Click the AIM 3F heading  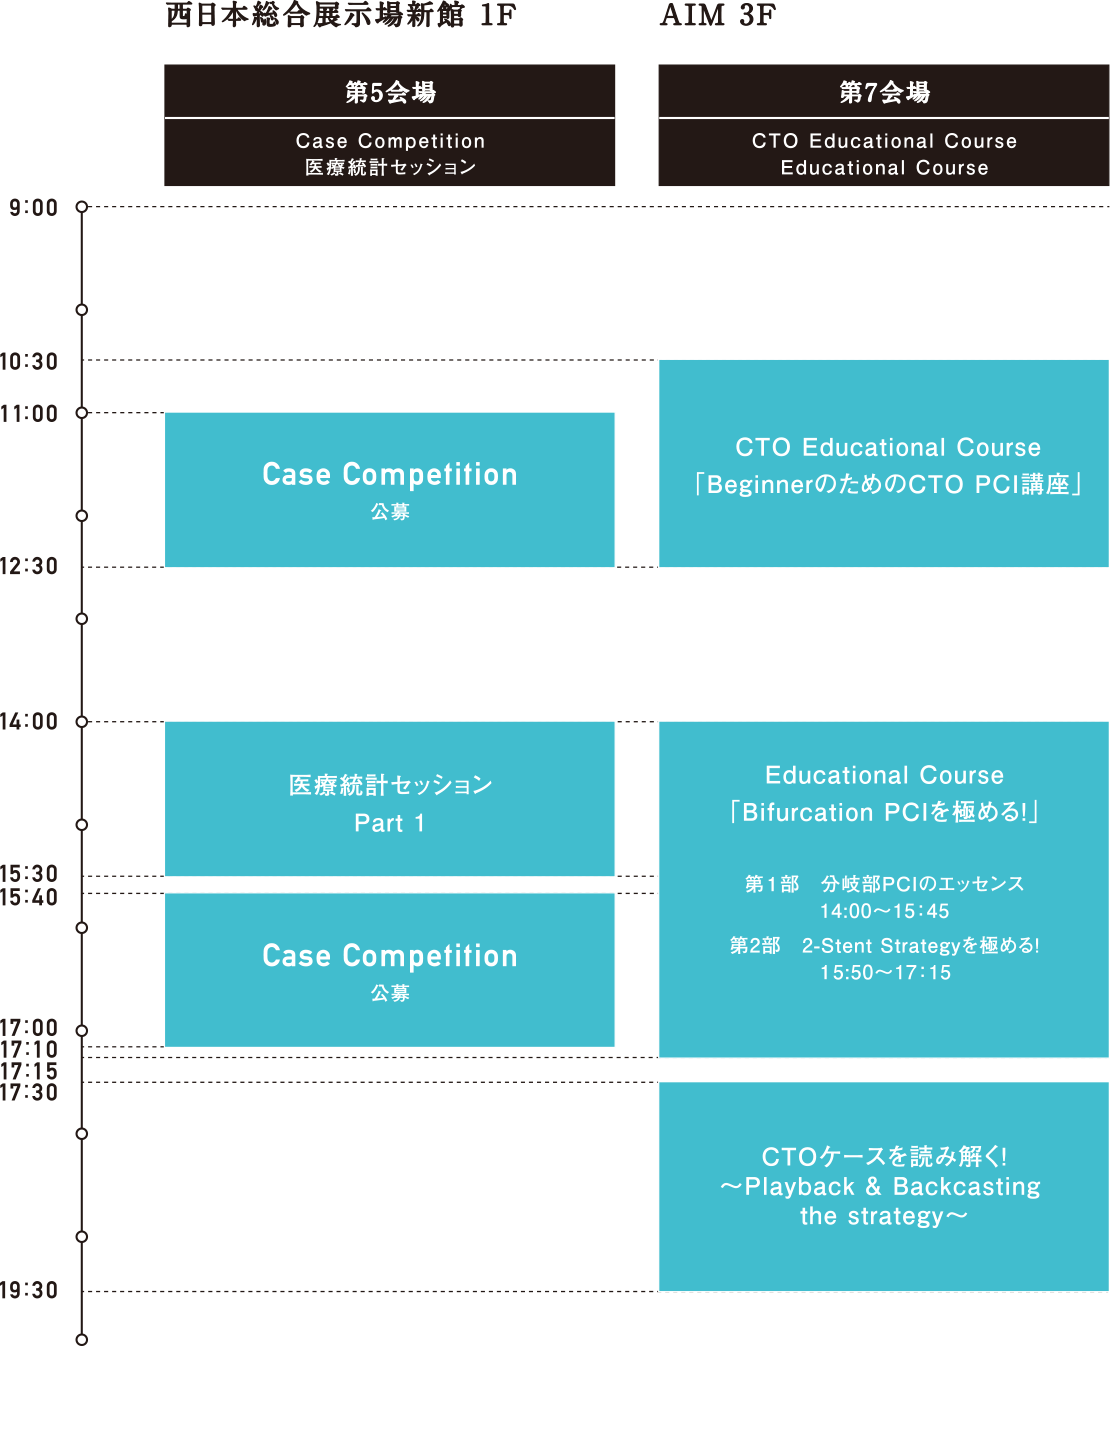[717, 15]
